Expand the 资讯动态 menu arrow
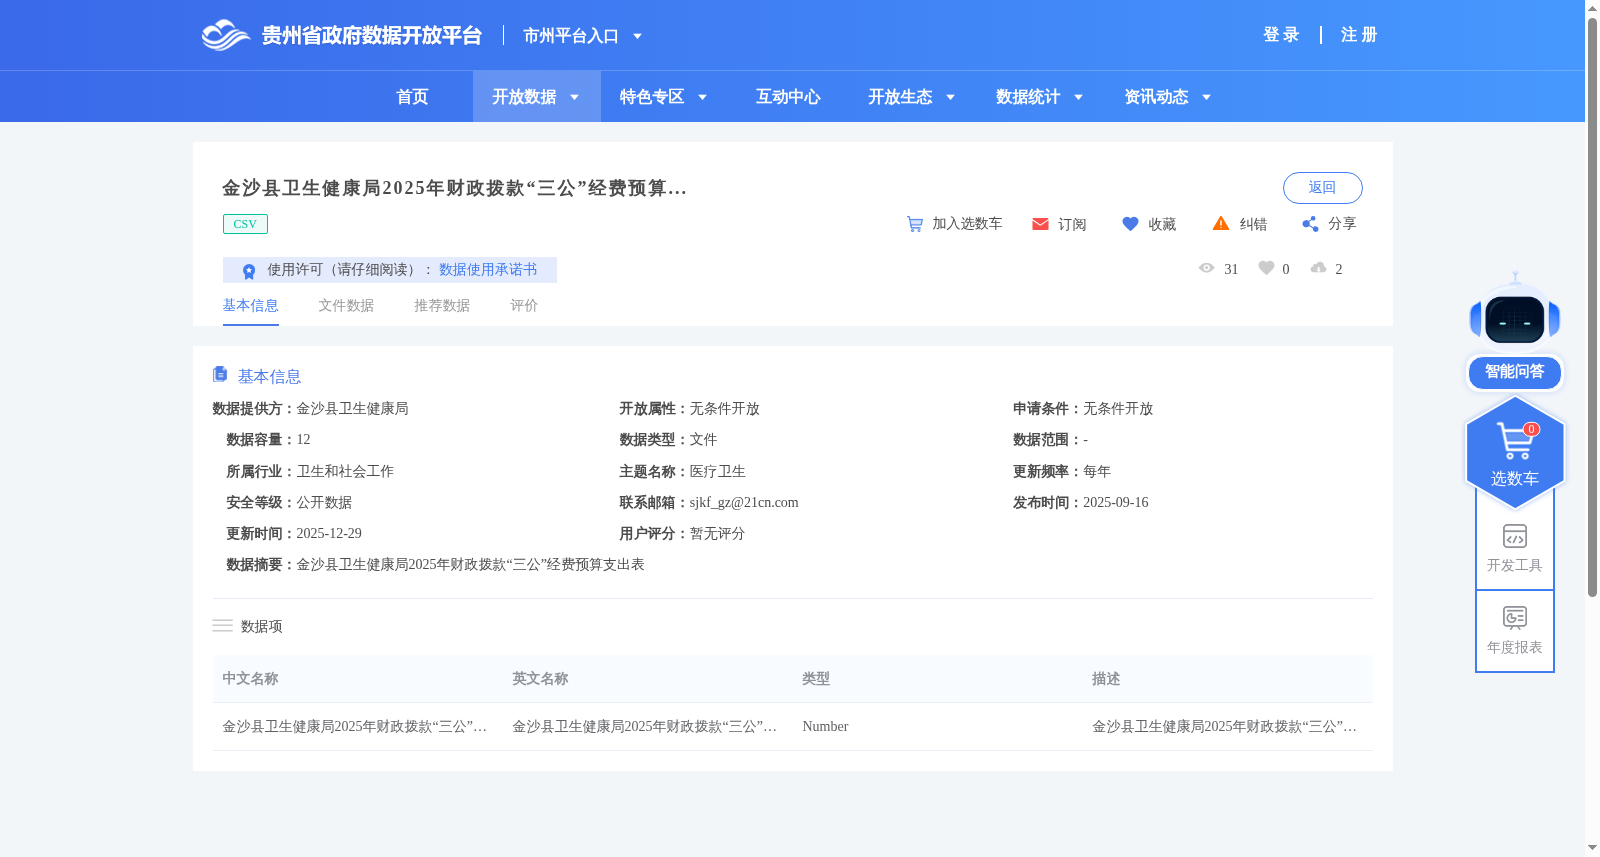Image resolution: width=1600 pixels, height=857 pixels. 1207,98
